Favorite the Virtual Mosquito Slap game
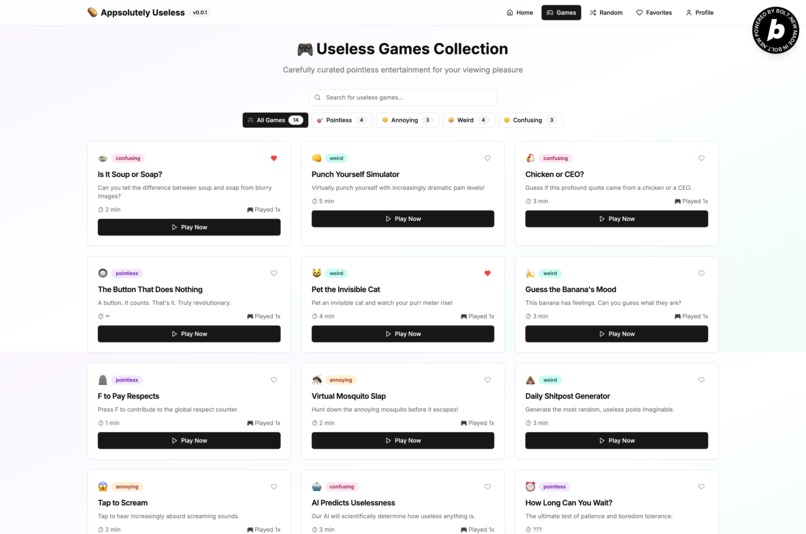Image resolution: width=806 pixels, height=534 pixels. pos(487,380)
